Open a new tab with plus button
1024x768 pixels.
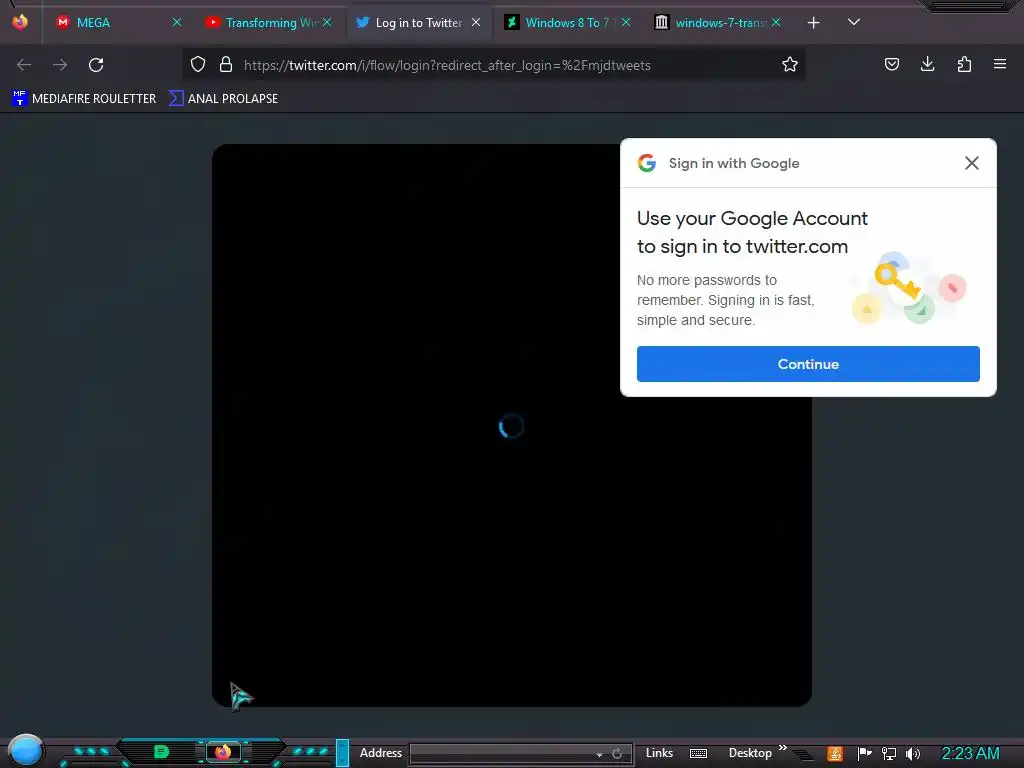pos(813,23)
